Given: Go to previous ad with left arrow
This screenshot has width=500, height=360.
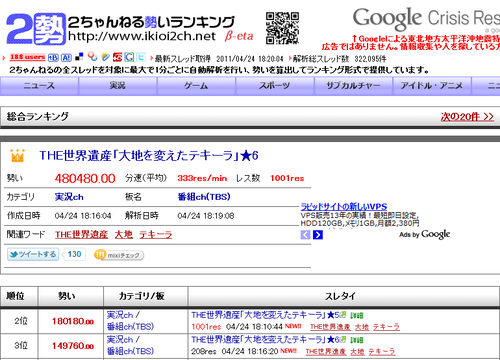Looking at the screenshot, I should tap(305, 235).
